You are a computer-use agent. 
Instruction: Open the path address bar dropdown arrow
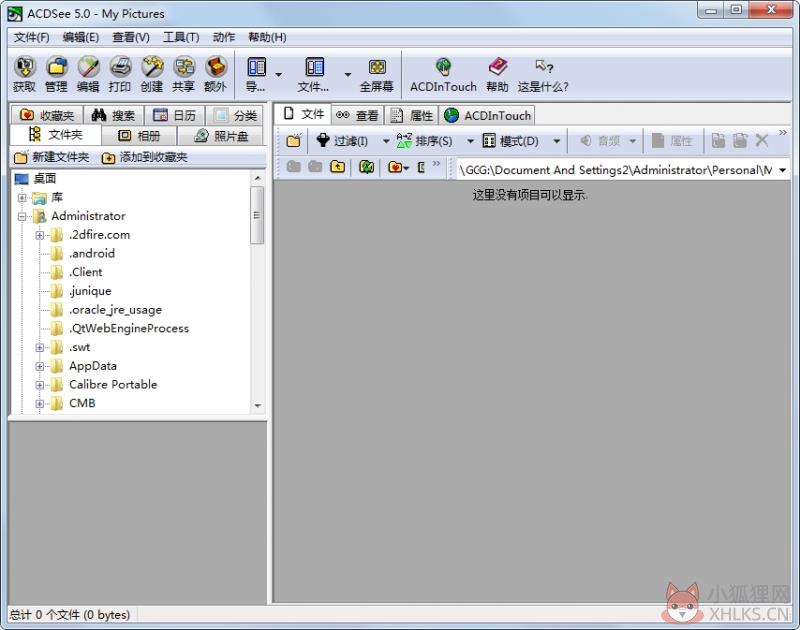pyautogui.click(x=783, y=170)
